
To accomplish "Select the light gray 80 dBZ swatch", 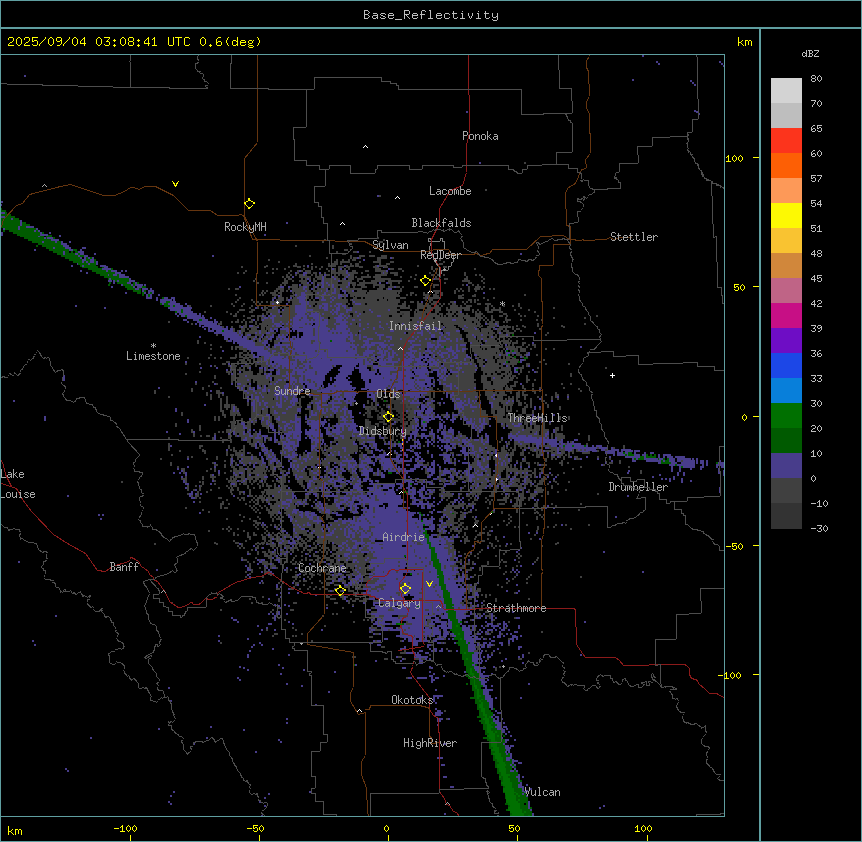I will point(786,91).
